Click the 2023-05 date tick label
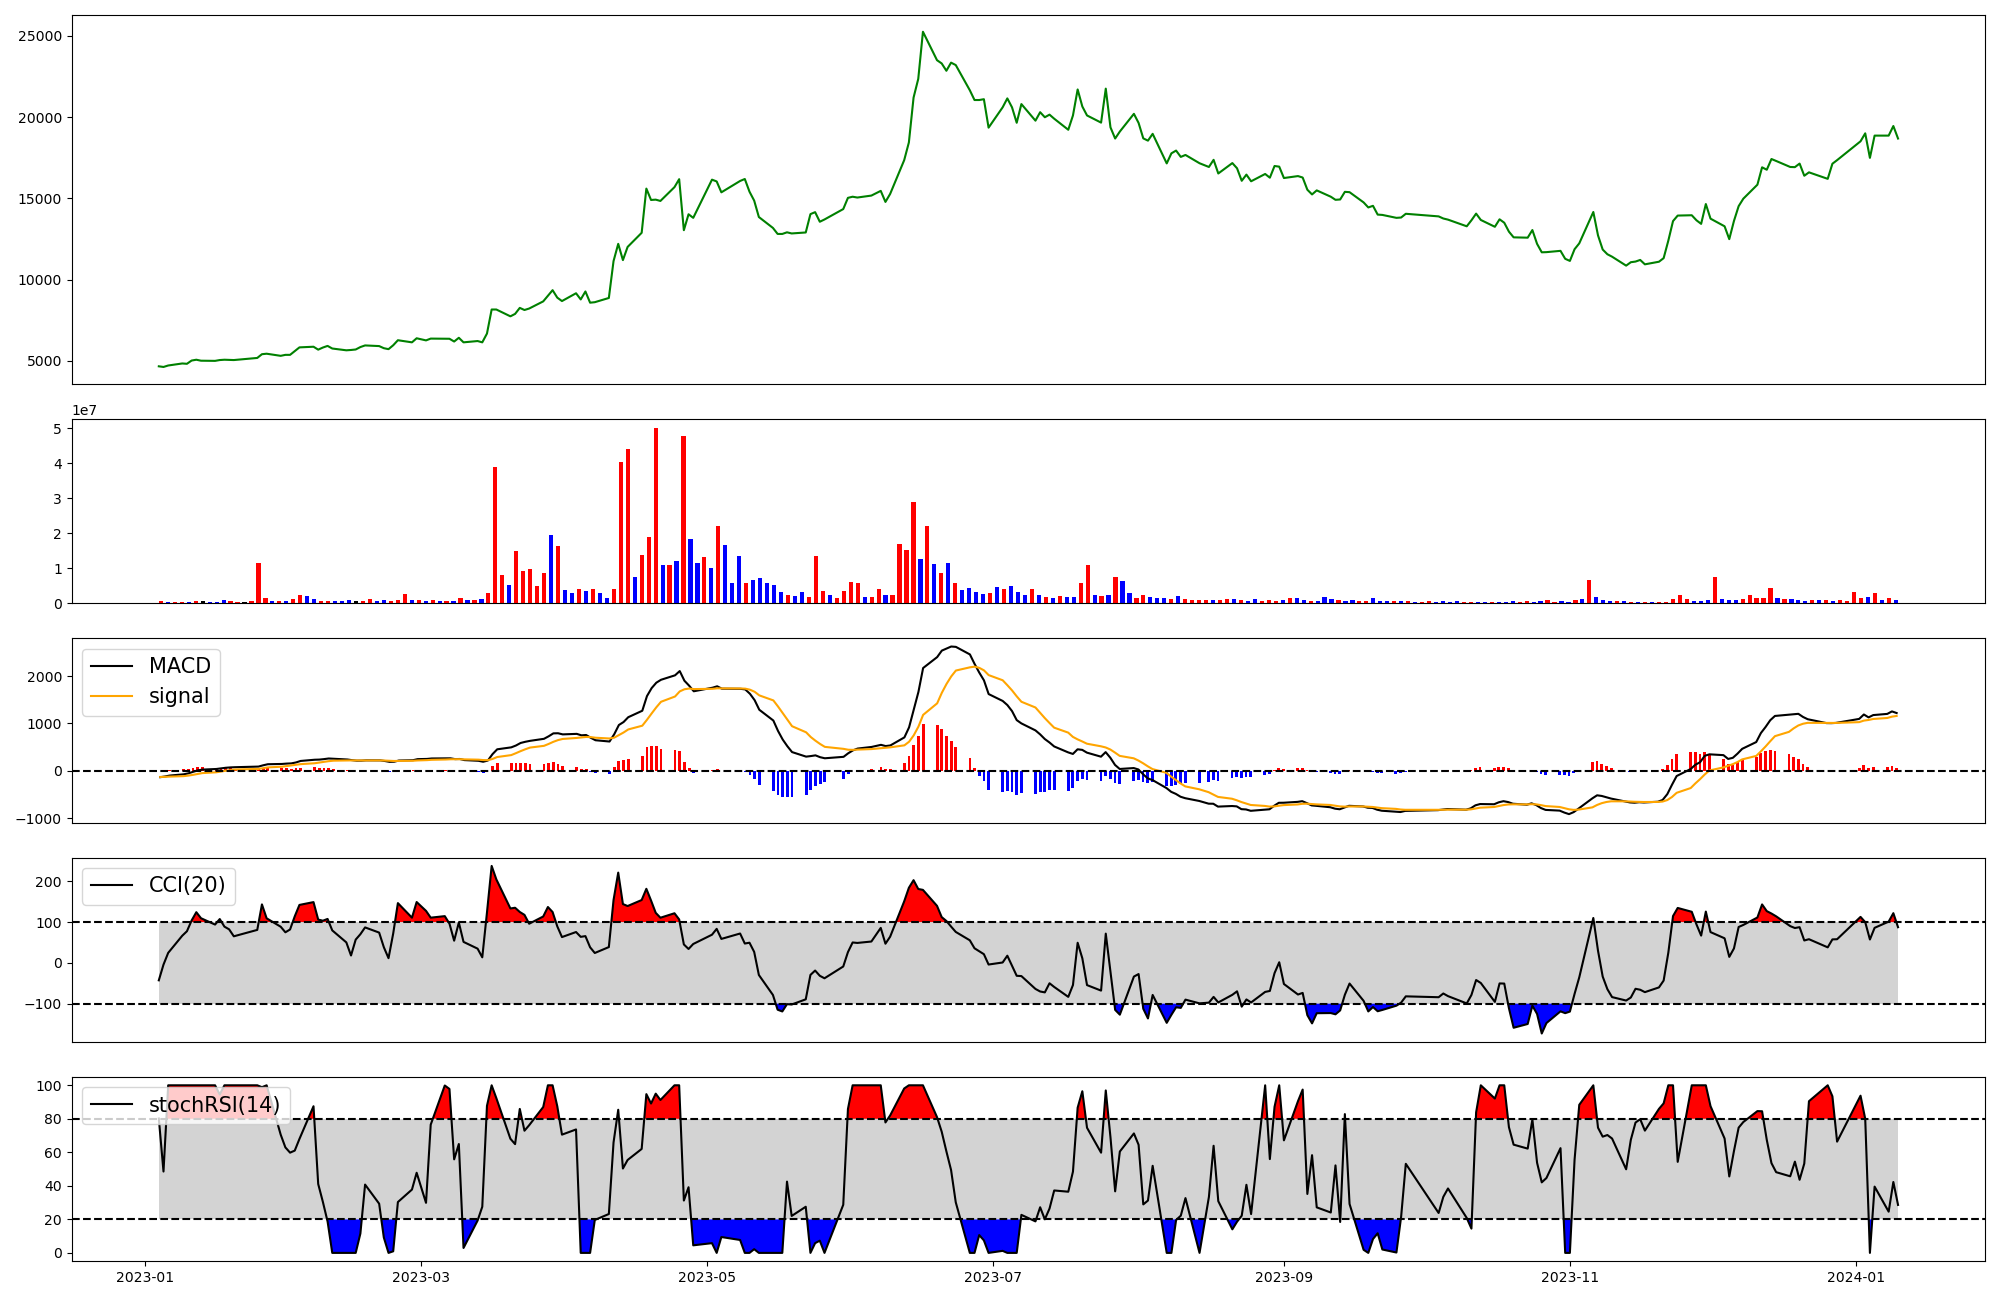This screenshot has height=1300, width=2000. 707,1277
